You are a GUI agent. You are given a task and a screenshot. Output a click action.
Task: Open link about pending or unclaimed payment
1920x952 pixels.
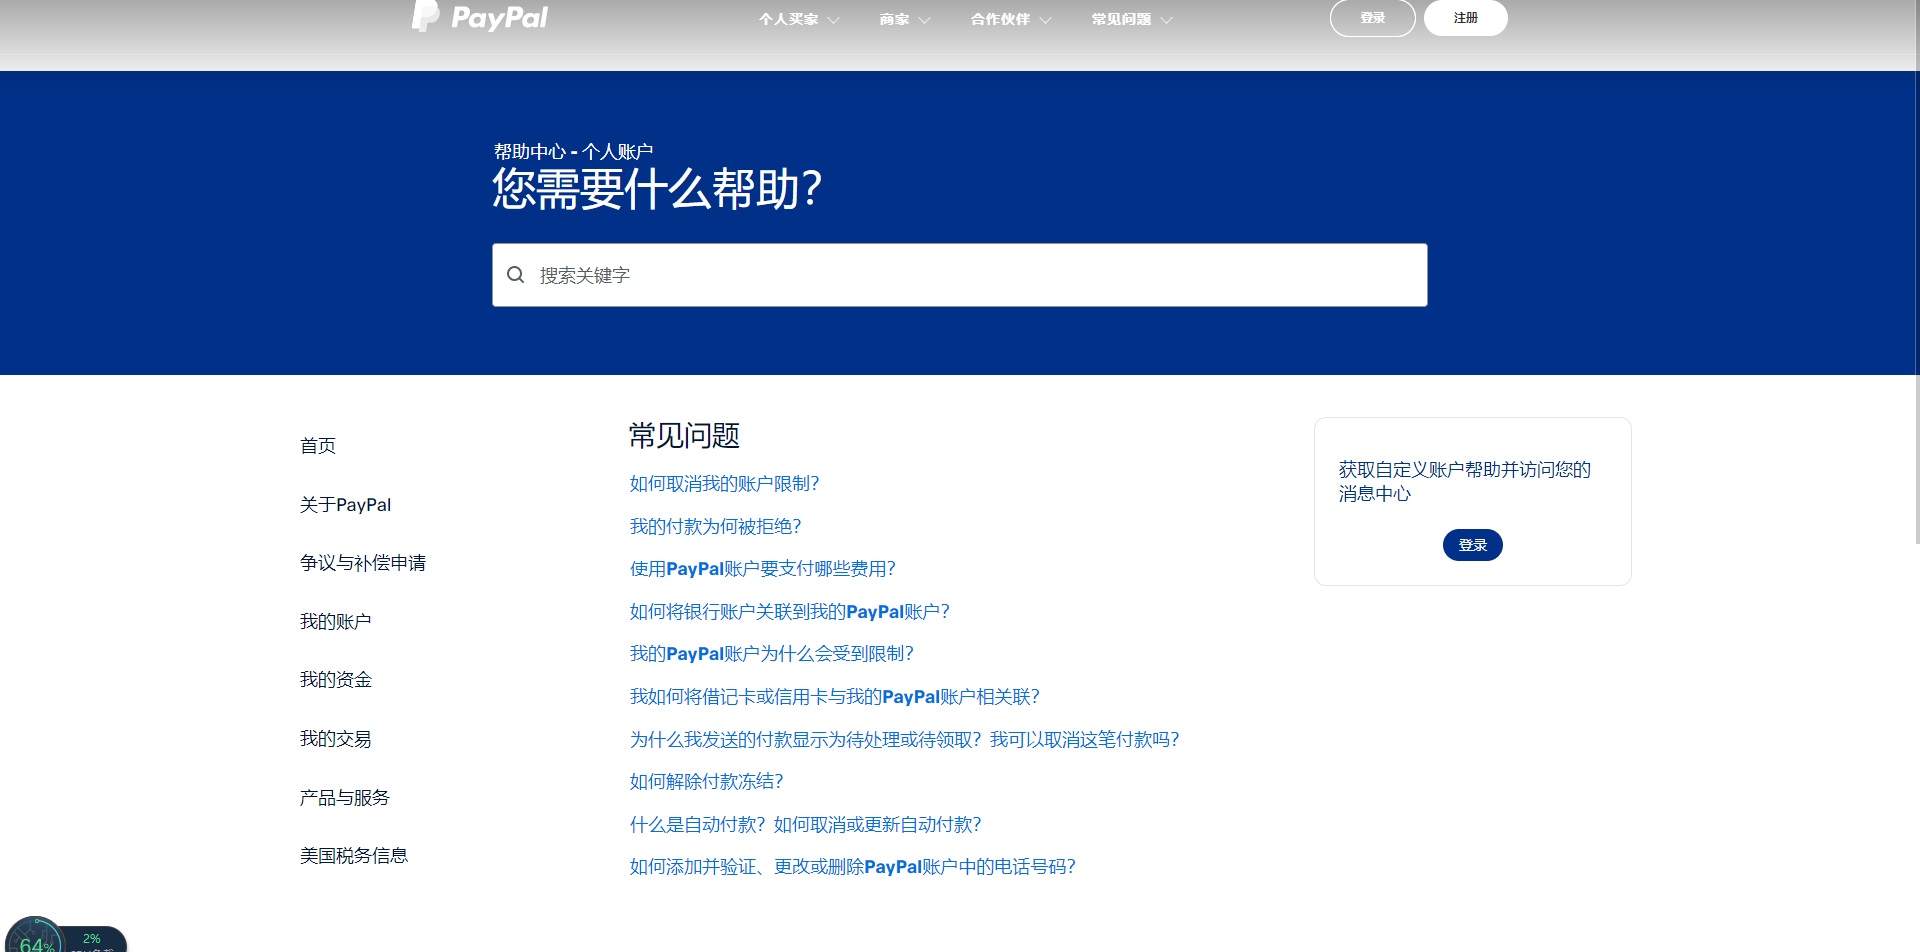[x=905, y=740]
